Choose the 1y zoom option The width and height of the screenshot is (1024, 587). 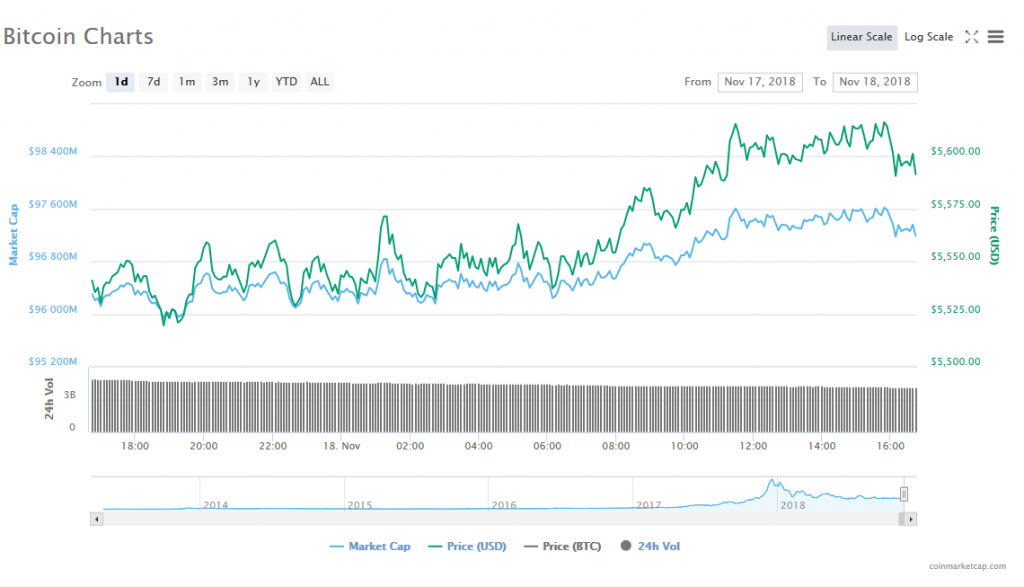[x=253, y=82]
